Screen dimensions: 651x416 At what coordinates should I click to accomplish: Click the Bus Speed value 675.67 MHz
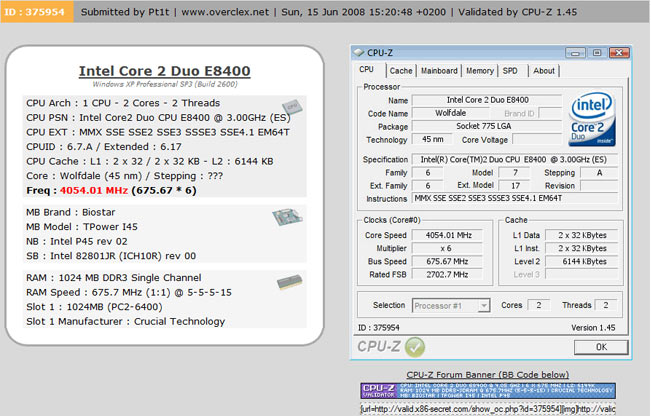tap(447, 262)
